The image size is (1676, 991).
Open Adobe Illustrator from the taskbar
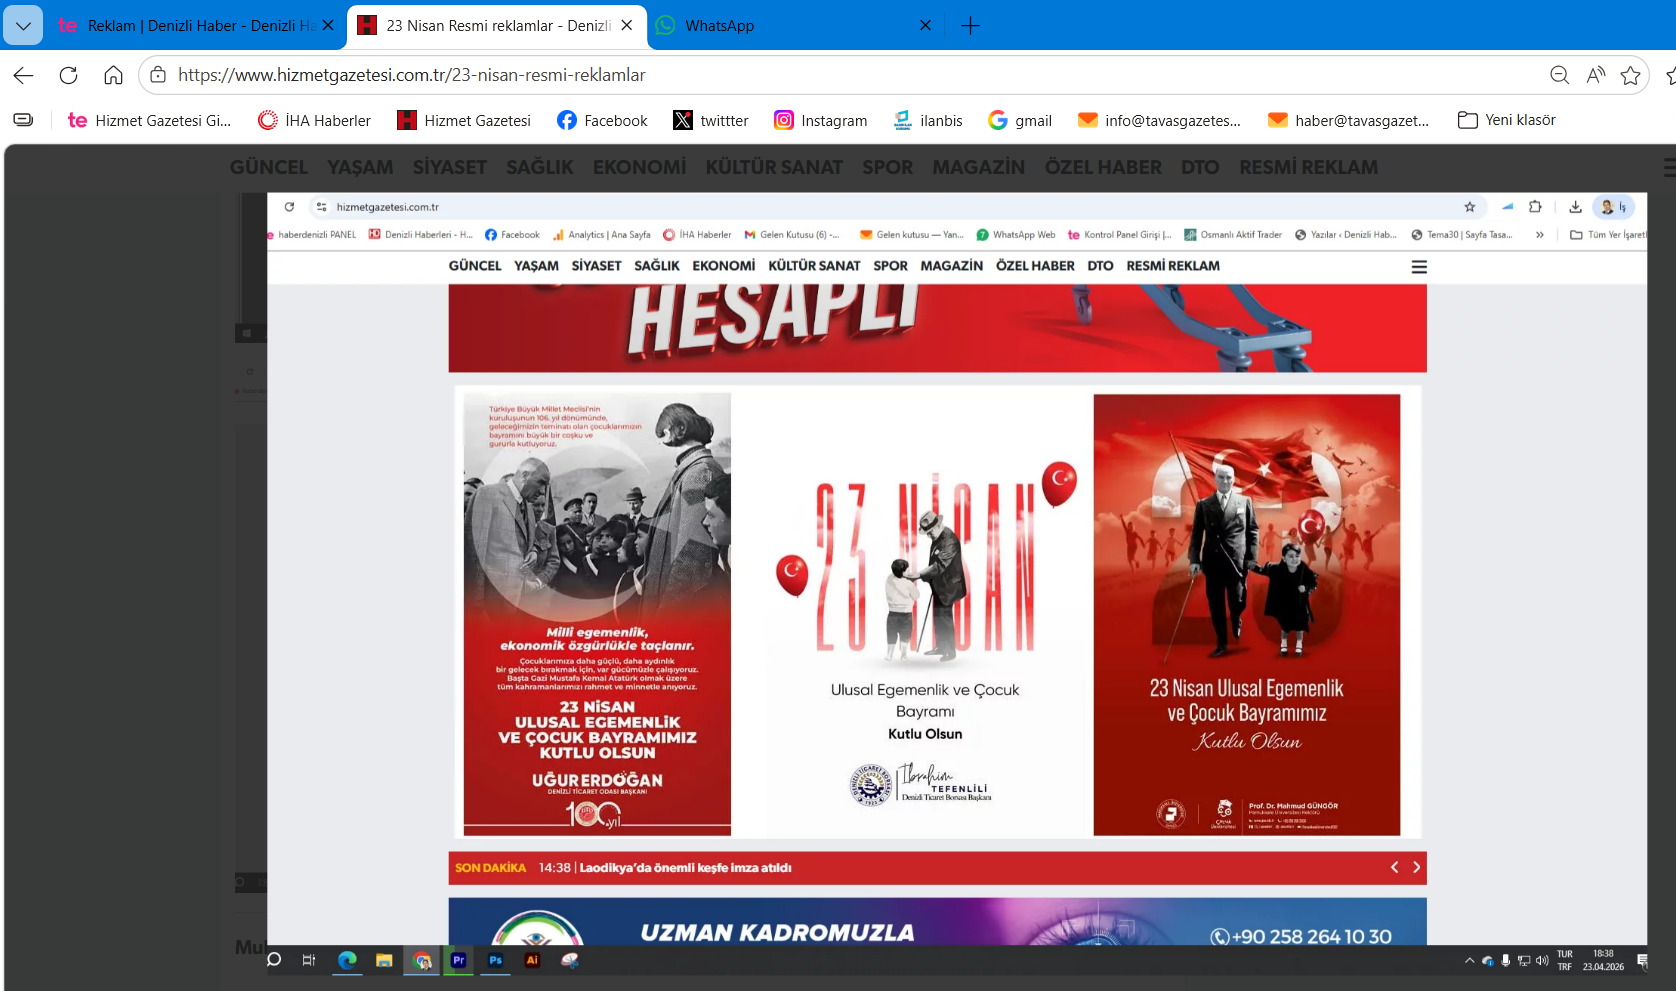[x=532, y=960]
